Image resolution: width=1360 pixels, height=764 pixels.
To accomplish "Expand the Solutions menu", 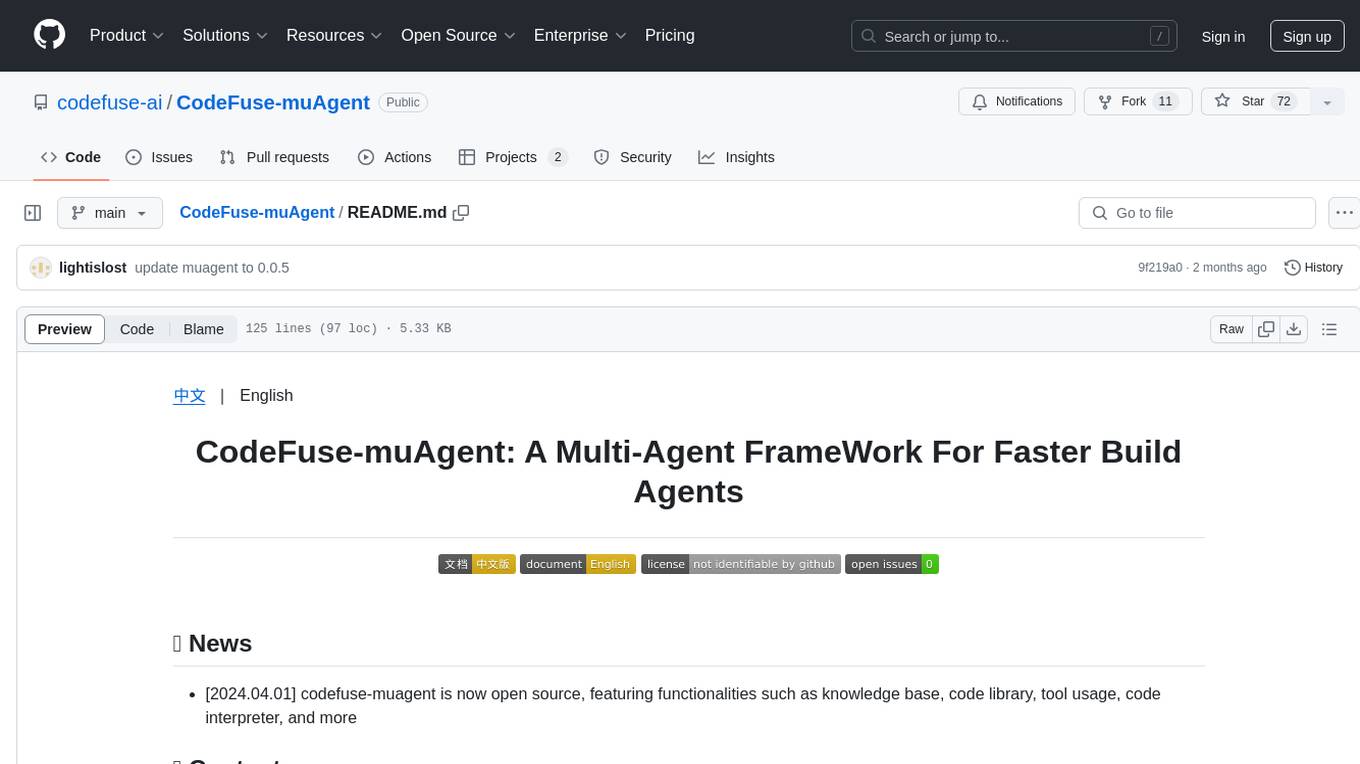I will point(225,35).
